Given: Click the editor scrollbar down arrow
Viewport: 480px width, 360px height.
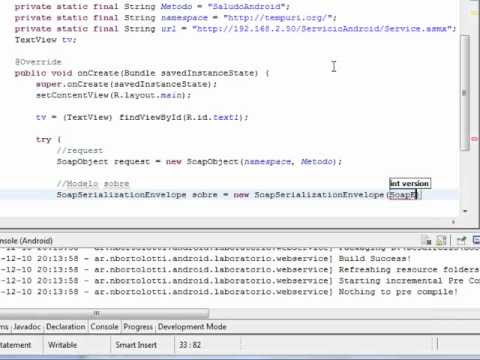Looking at the screenshot, I should (465, 211).
